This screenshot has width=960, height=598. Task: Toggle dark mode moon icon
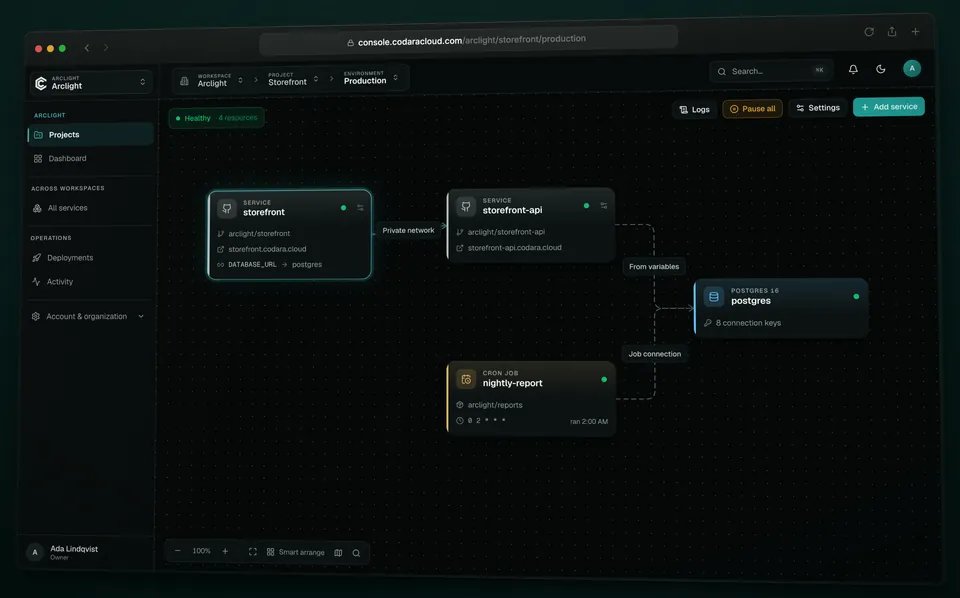tap(880, 69)
